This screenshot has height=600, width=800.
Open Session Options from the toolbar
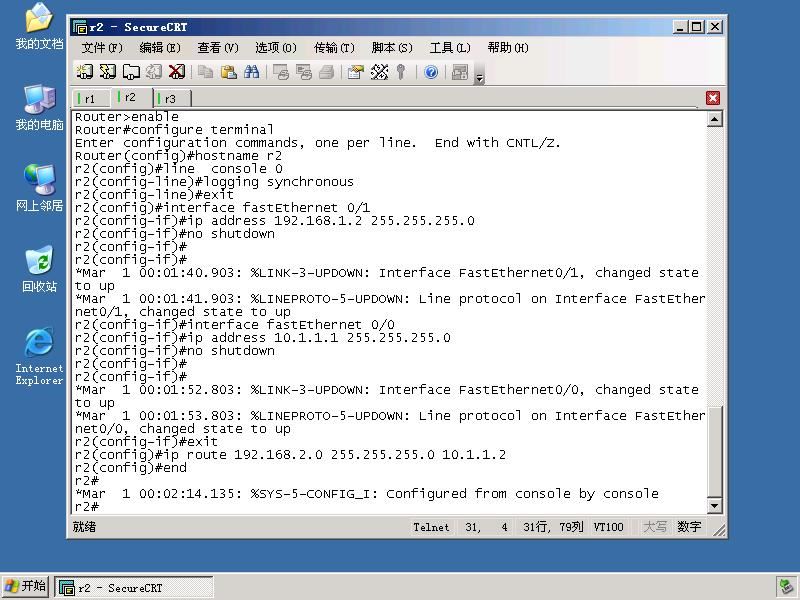[x=356, y=72]
